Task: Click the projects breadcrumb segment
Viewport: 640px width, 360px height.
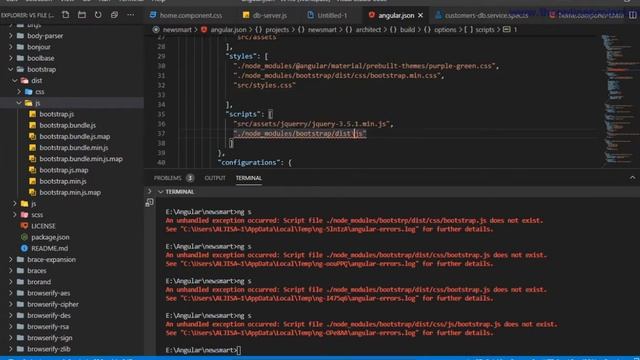Action: click(277, 30)
